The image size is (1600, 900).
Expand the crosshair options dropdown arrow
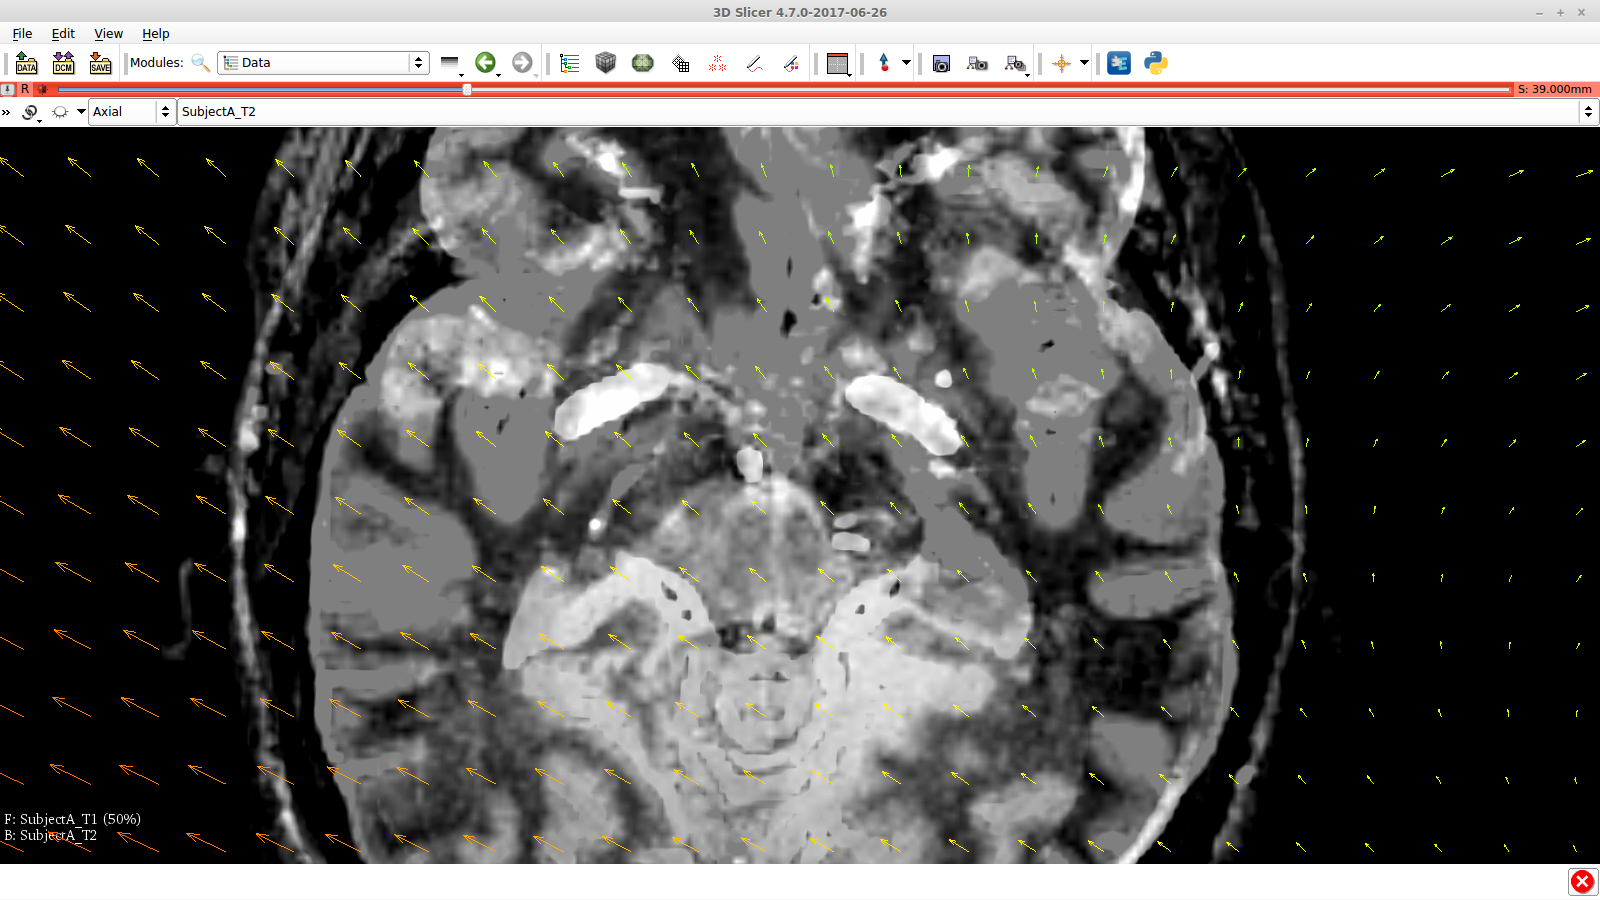[x=1084, y=63]
